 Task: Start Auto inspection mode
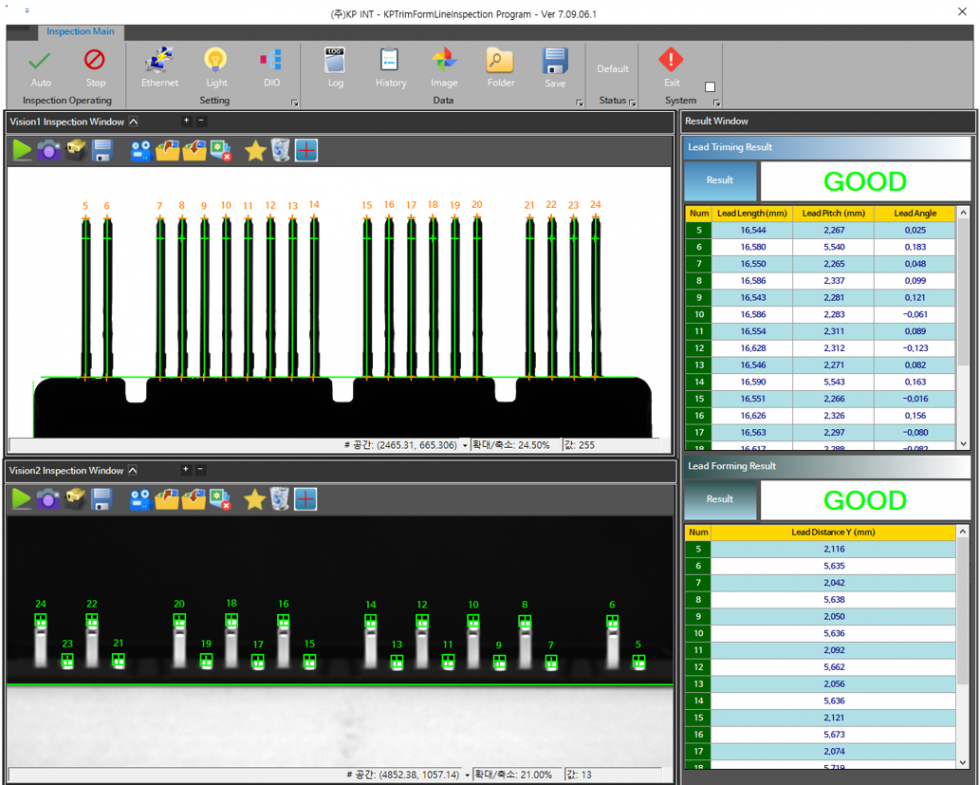click(x=40, y=67)
